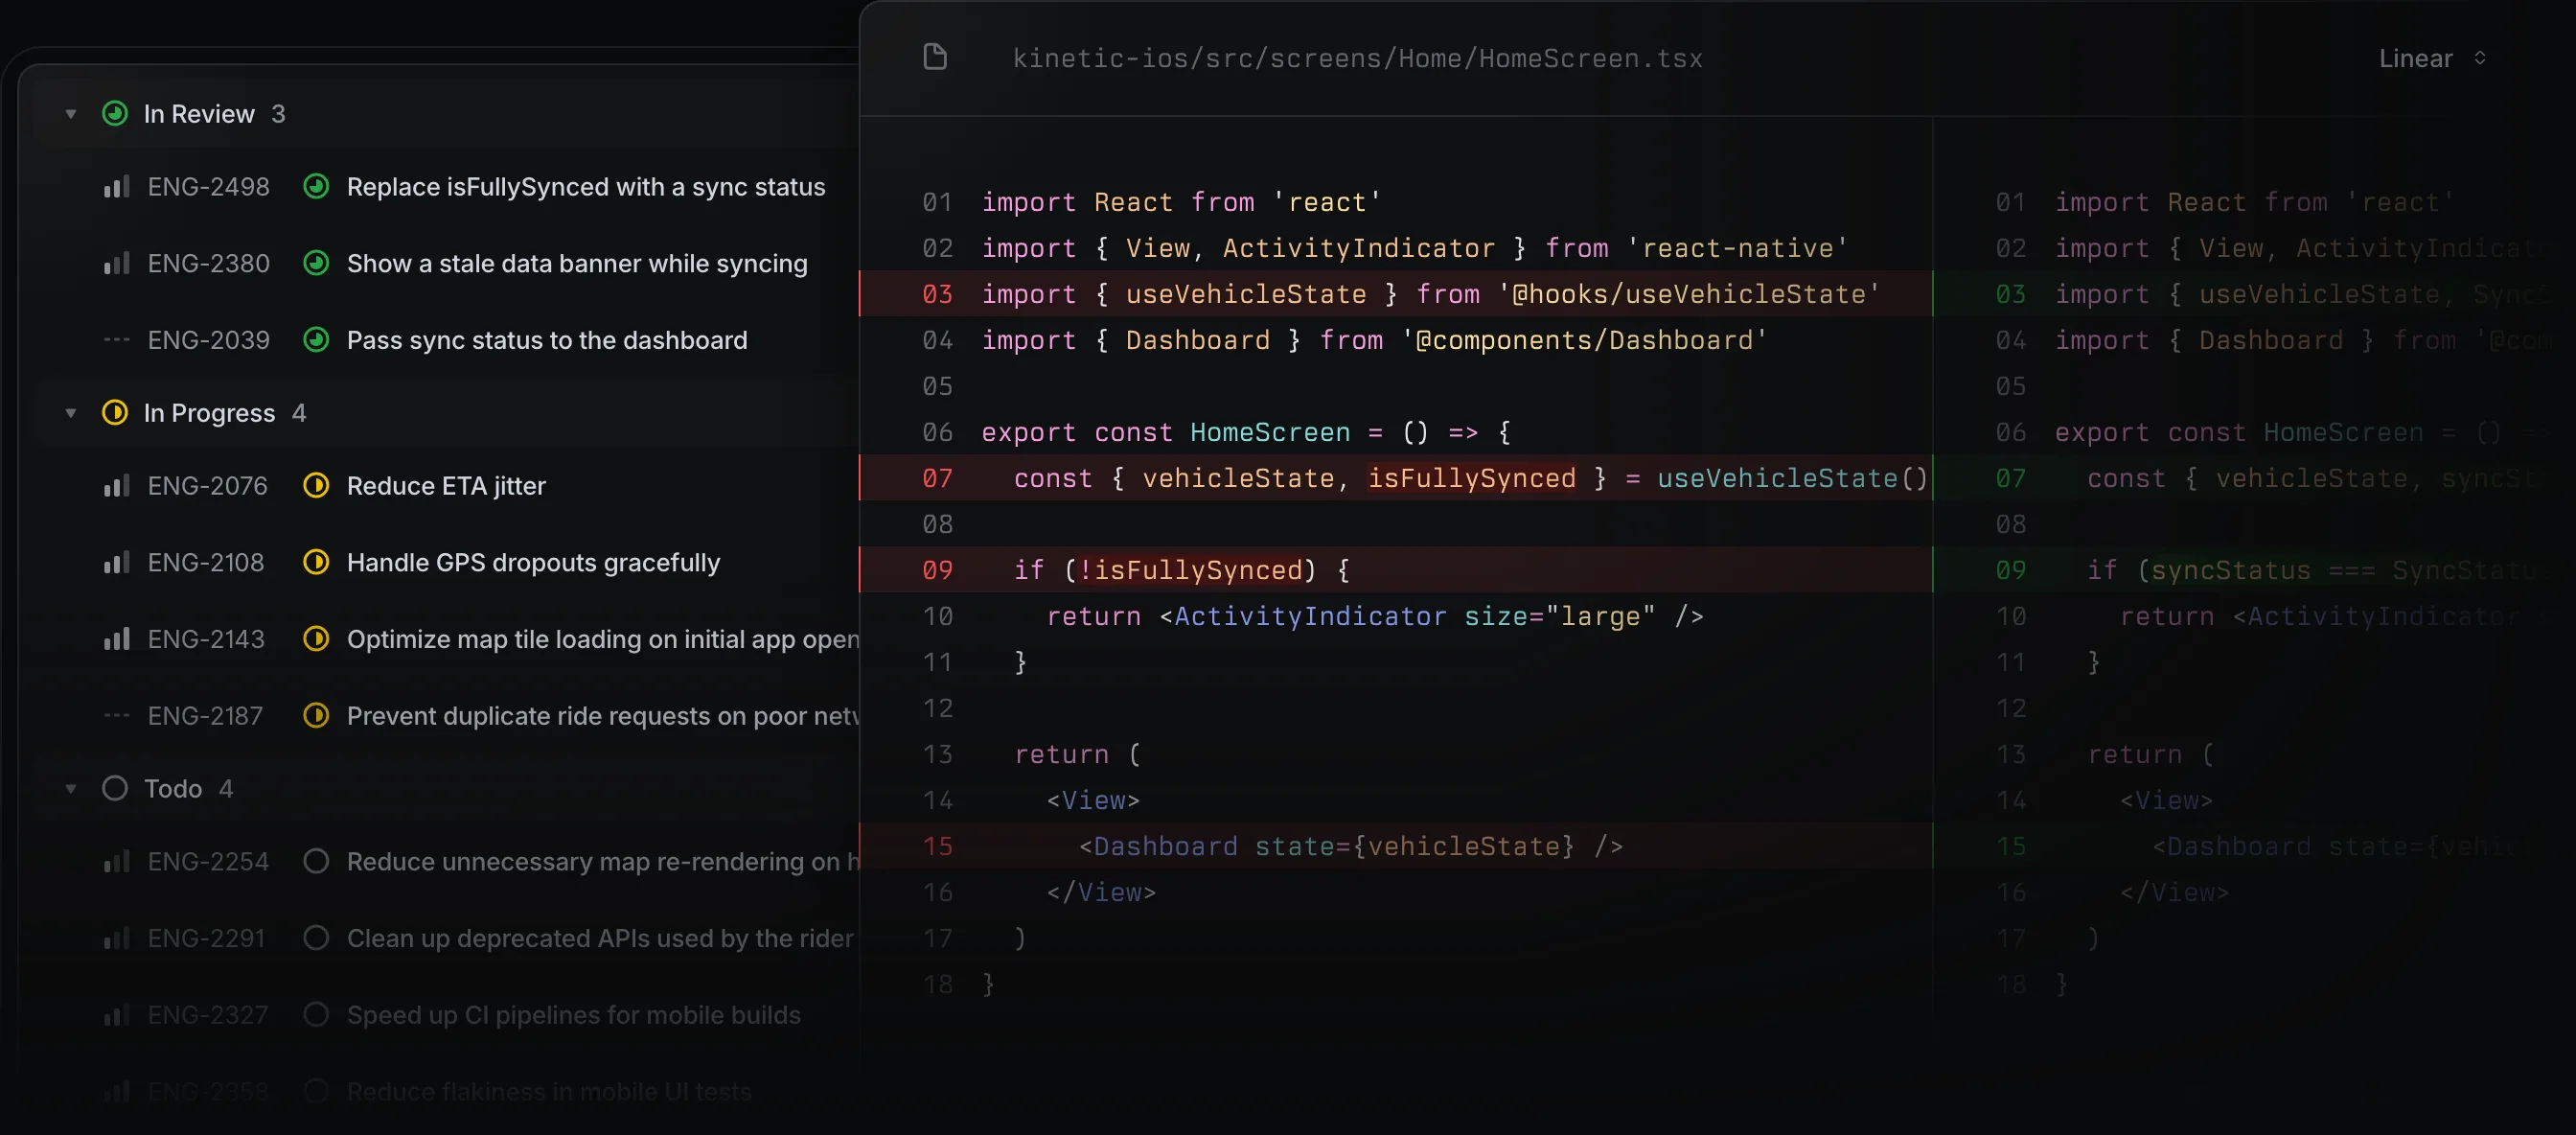Screen dimensions: 2576x1135
Task: Open issue Prevent duplicate ride requests
Action: pyautogui.click(x=602, y=716)
